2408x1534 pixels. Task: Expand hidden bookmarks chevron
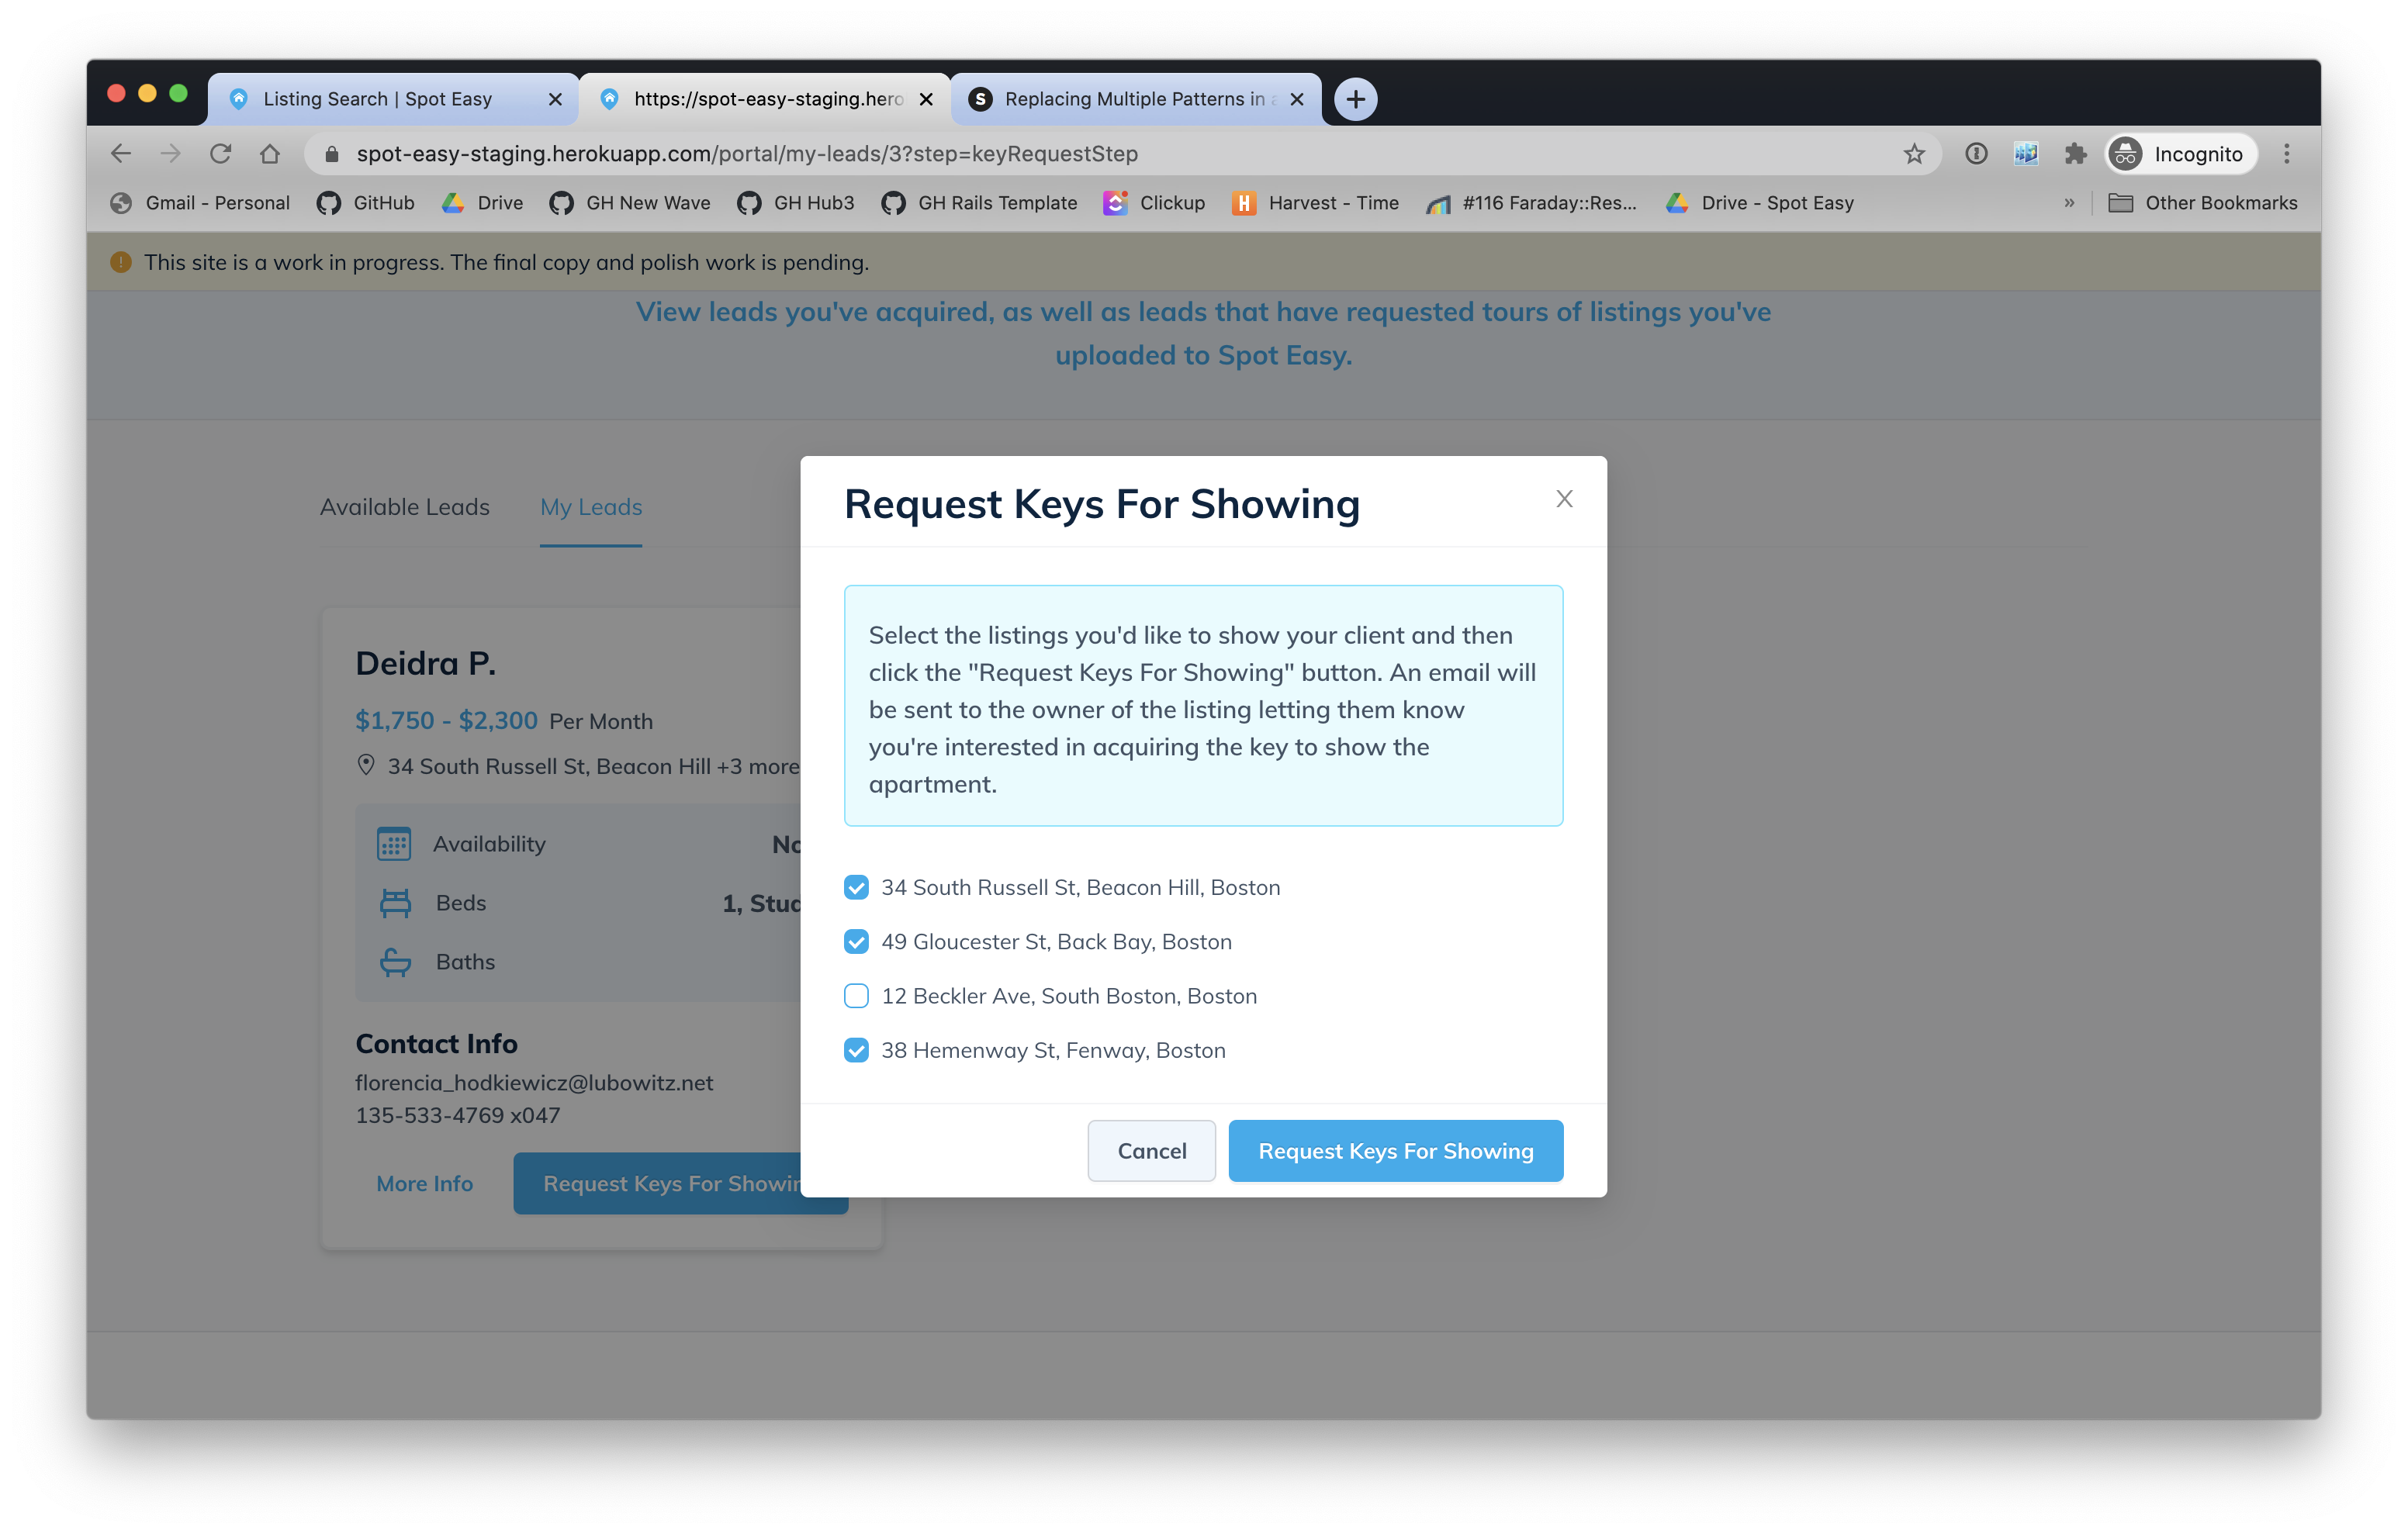pyautogui.click(x=2069, y=203)
